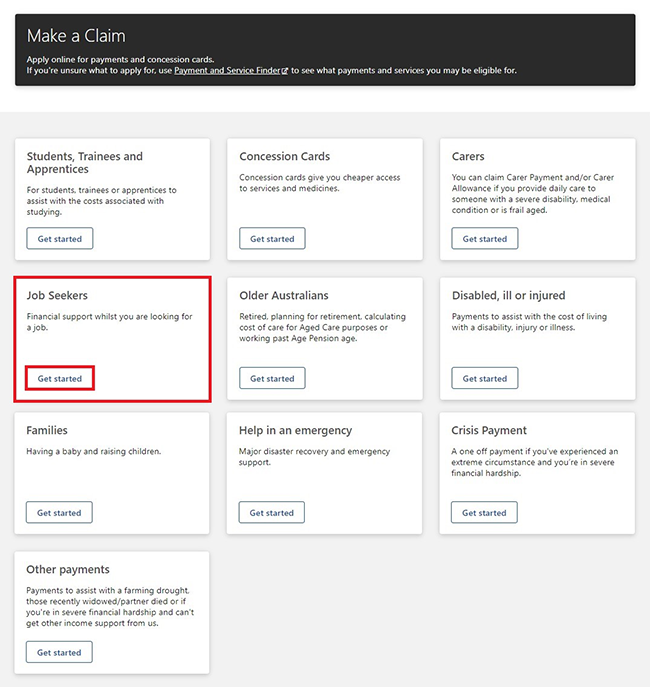Select the Other payments card heading
This screenshot has width=650, height=687.
coord(68,570)
